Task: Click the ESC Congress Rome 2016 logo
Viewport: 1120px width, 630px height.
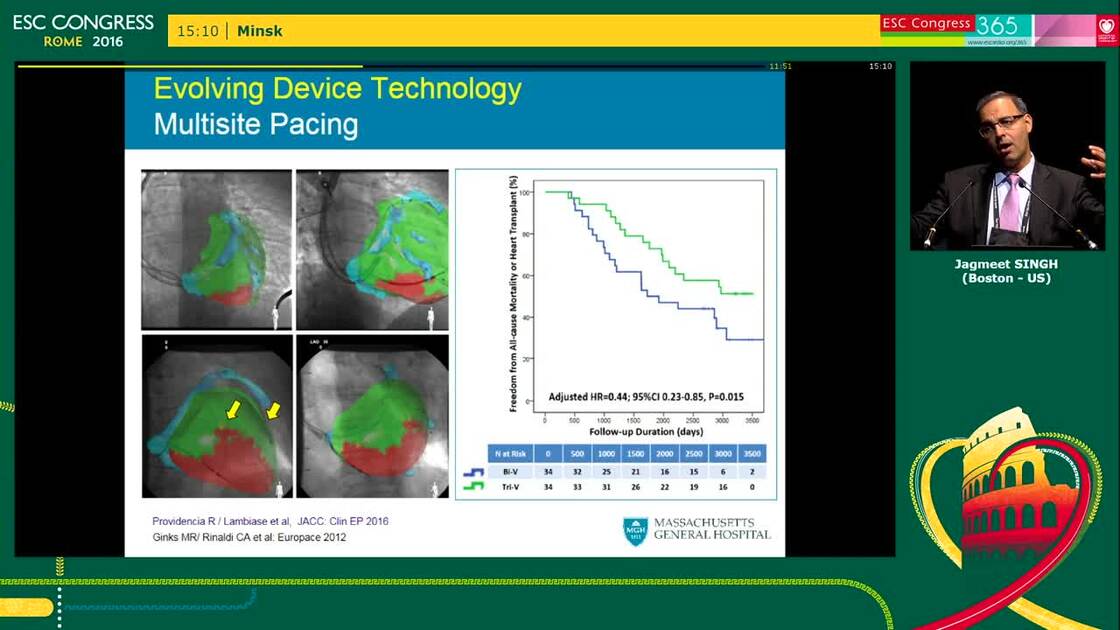Action: [x=83, y=30]
